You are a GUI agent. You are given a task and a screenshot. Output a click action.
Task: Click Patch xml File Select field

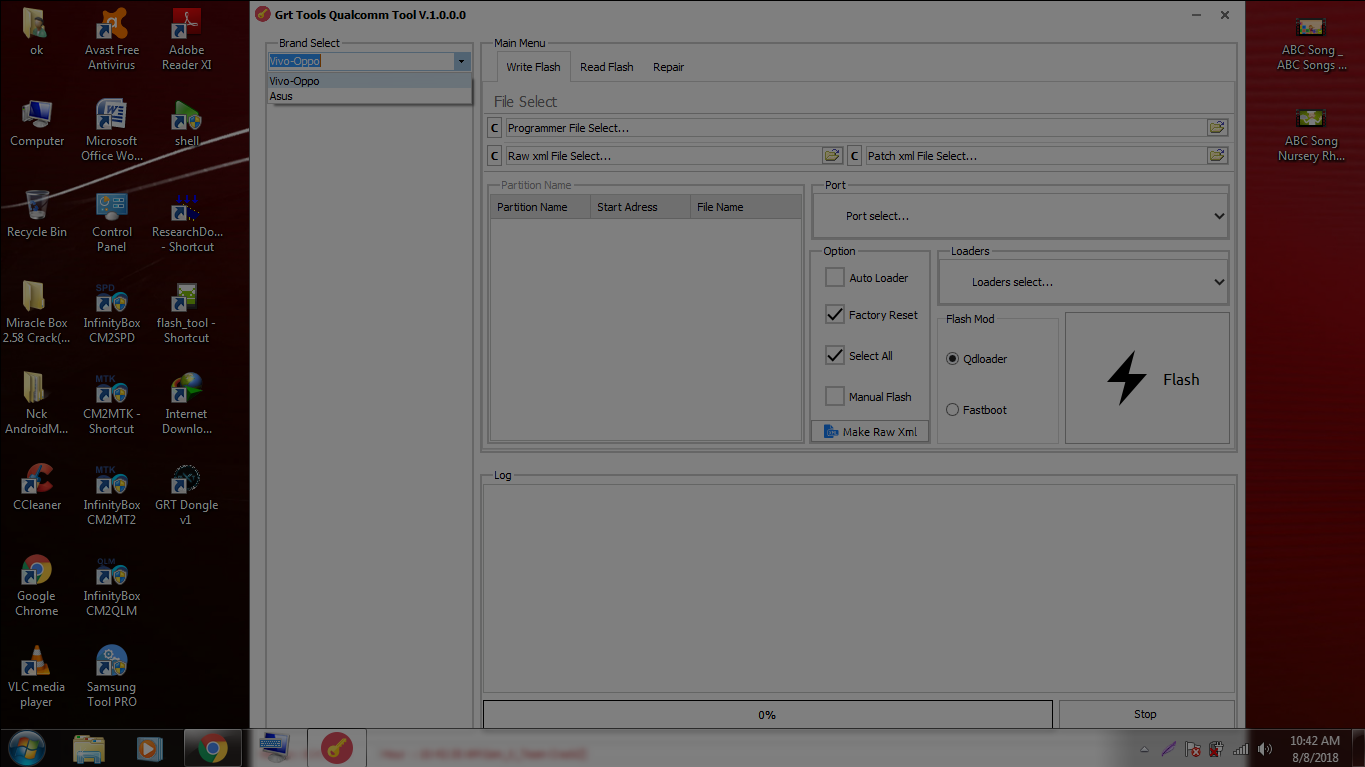click(x=1036, y=156)
